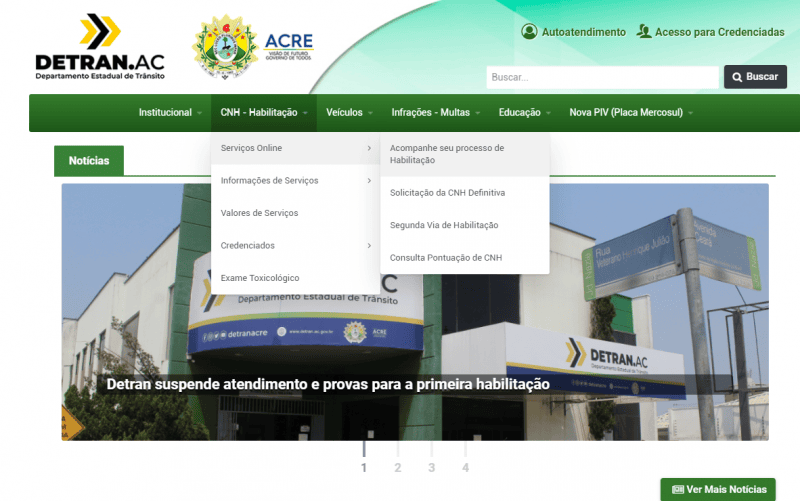The image size is (800, 501).
Task: Open Nova PIV (Placa Mercosul) menu
Action: [630, 113]
